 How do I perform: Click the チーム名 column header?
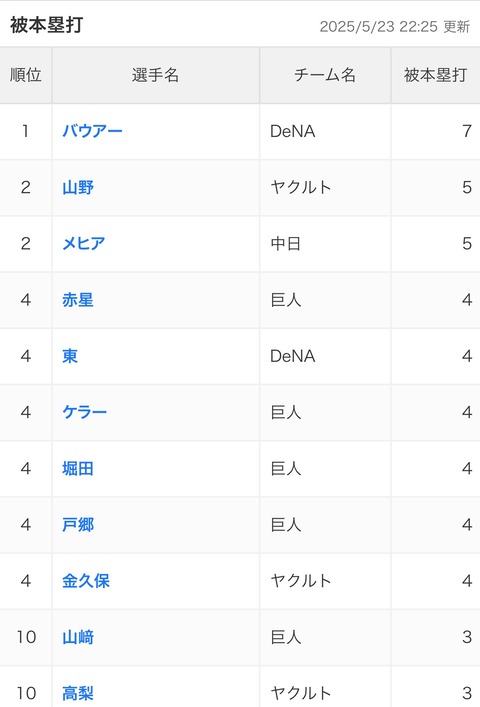(325, 75)
